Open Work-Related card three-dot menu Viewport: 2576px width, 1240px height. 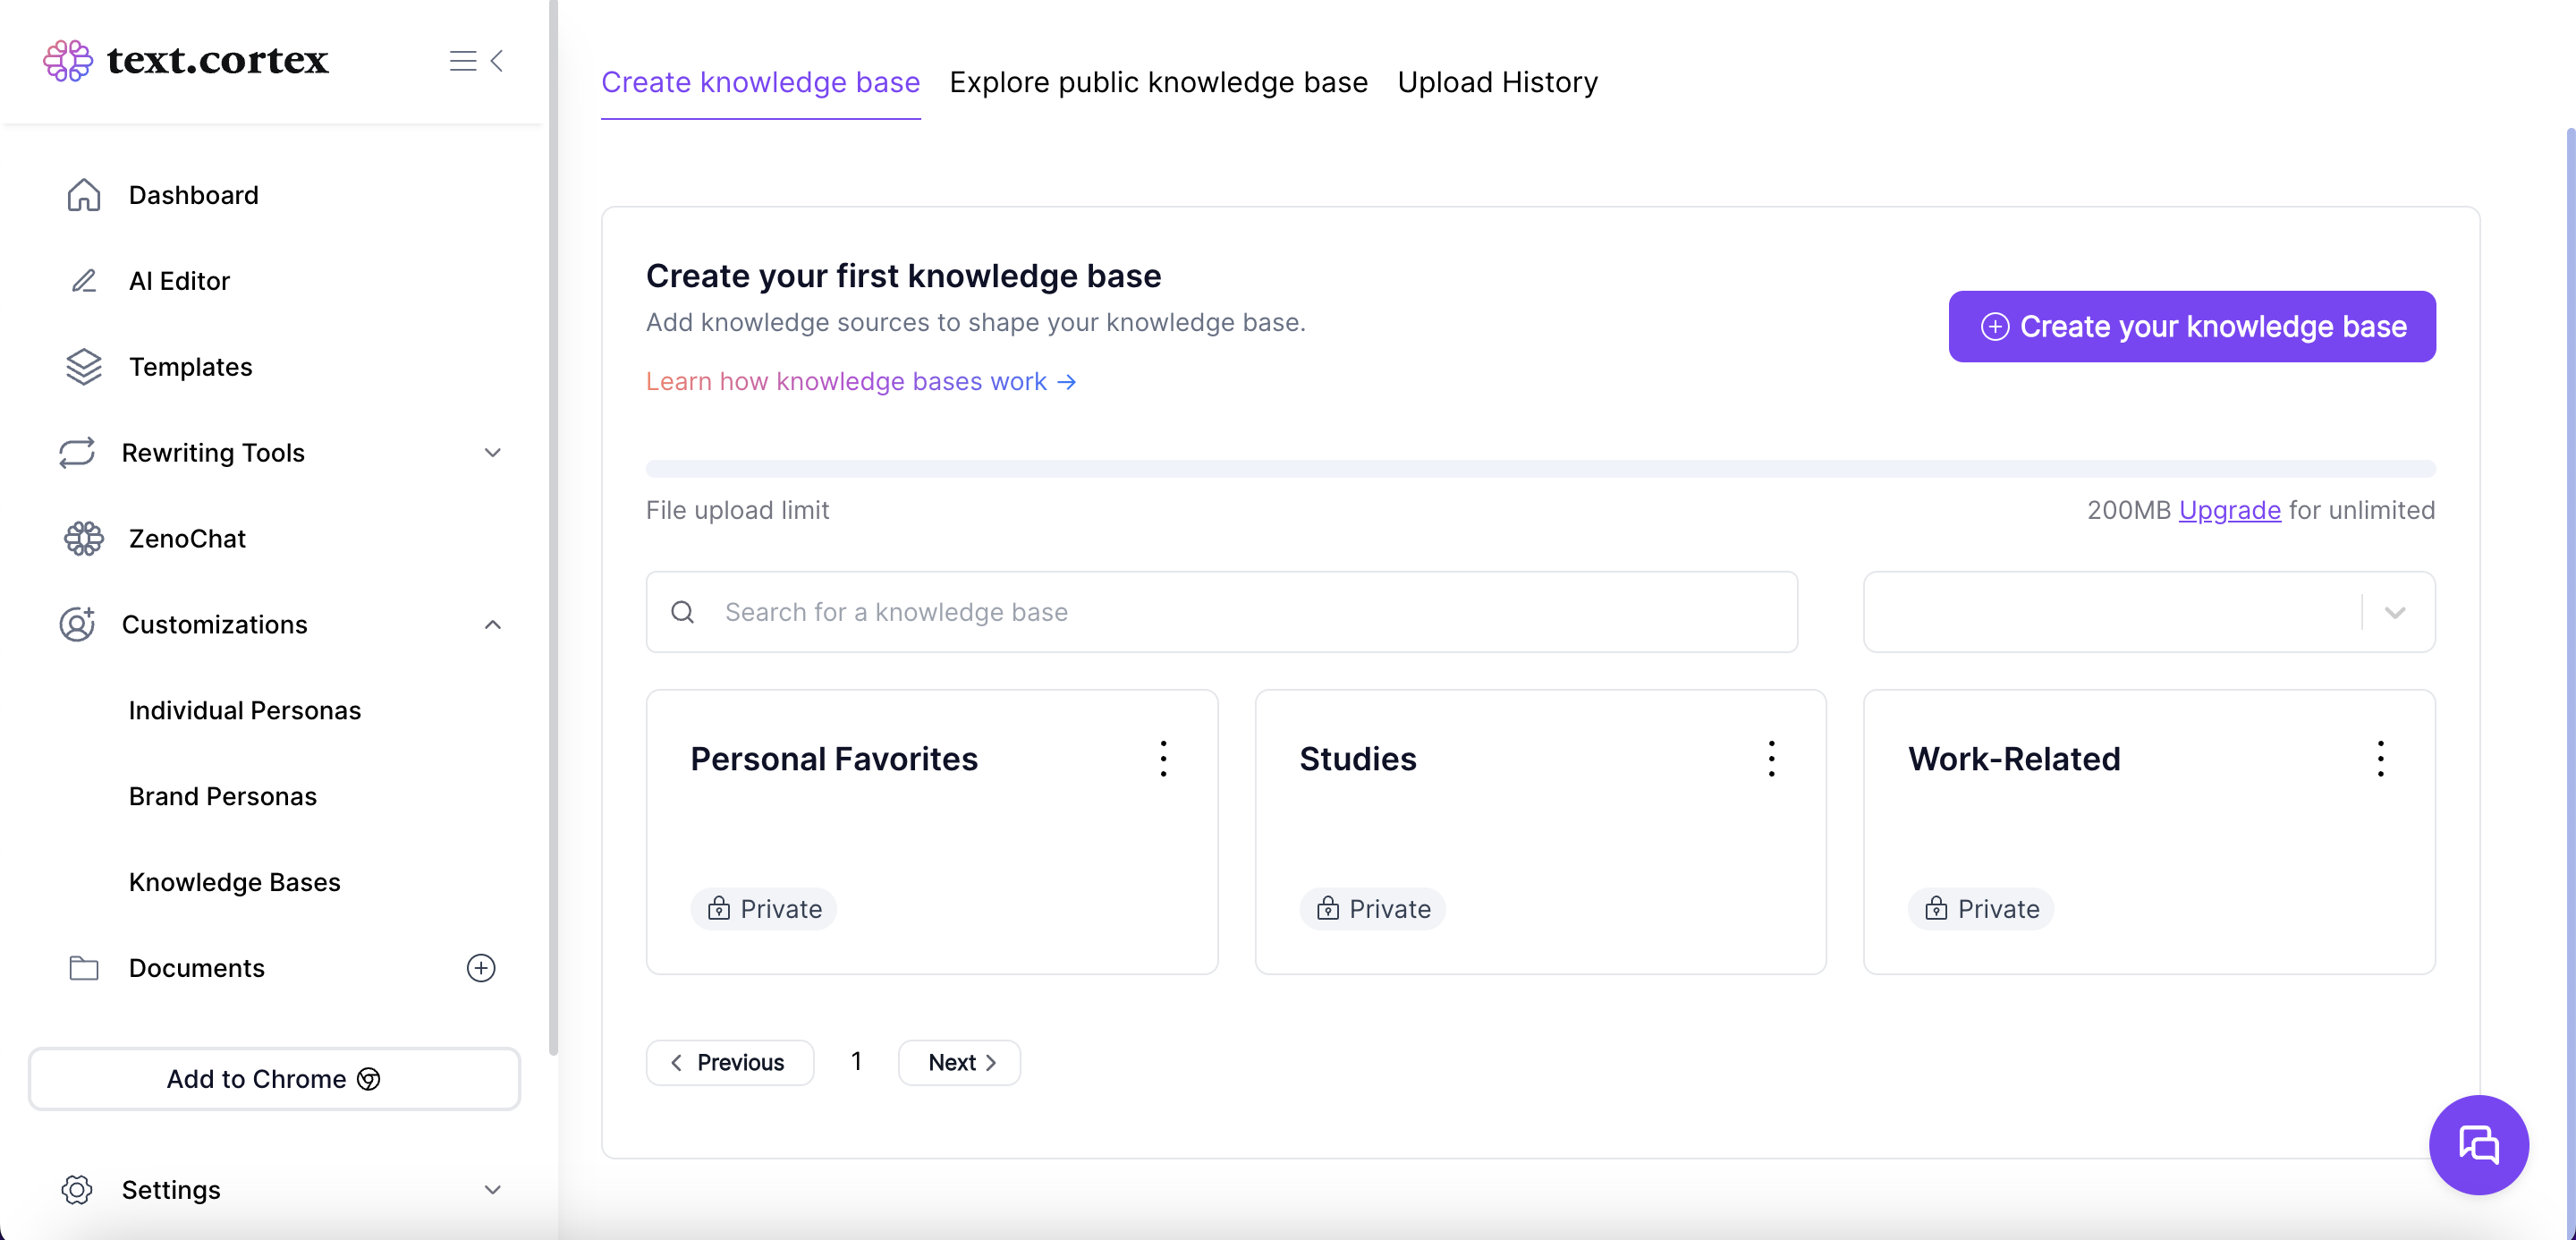click(2380, 759)
